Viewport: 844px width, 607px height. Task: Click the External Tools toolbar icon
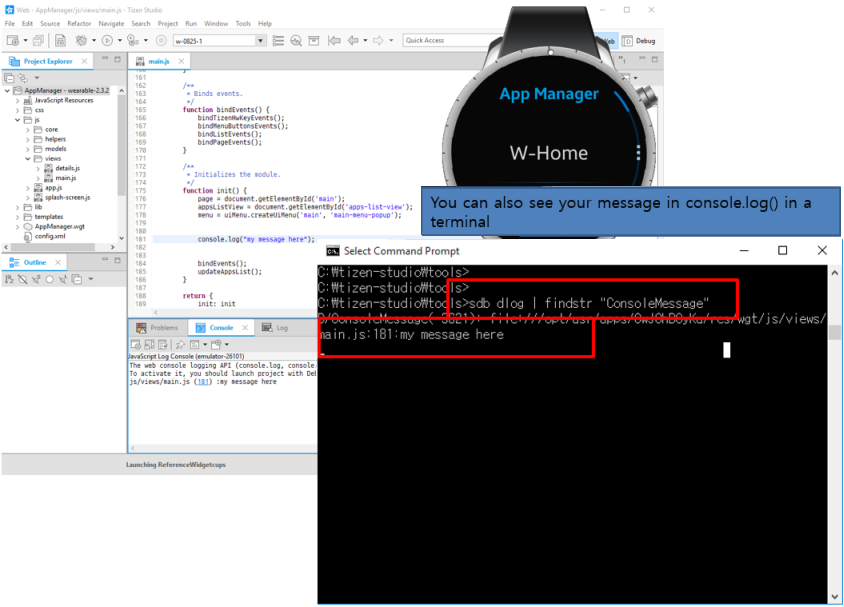(x=131, y=40)
